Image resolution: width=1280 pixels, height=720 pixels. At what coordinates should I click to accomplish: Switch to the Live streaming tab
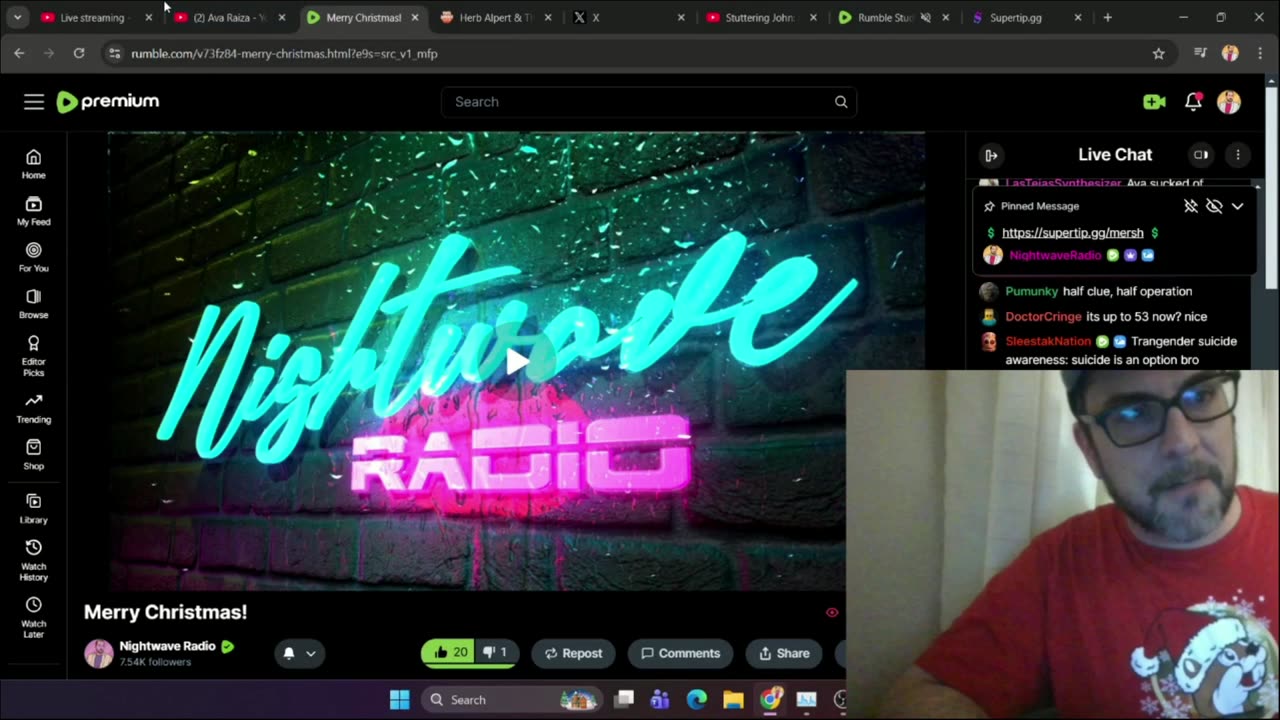click(96, 18)
